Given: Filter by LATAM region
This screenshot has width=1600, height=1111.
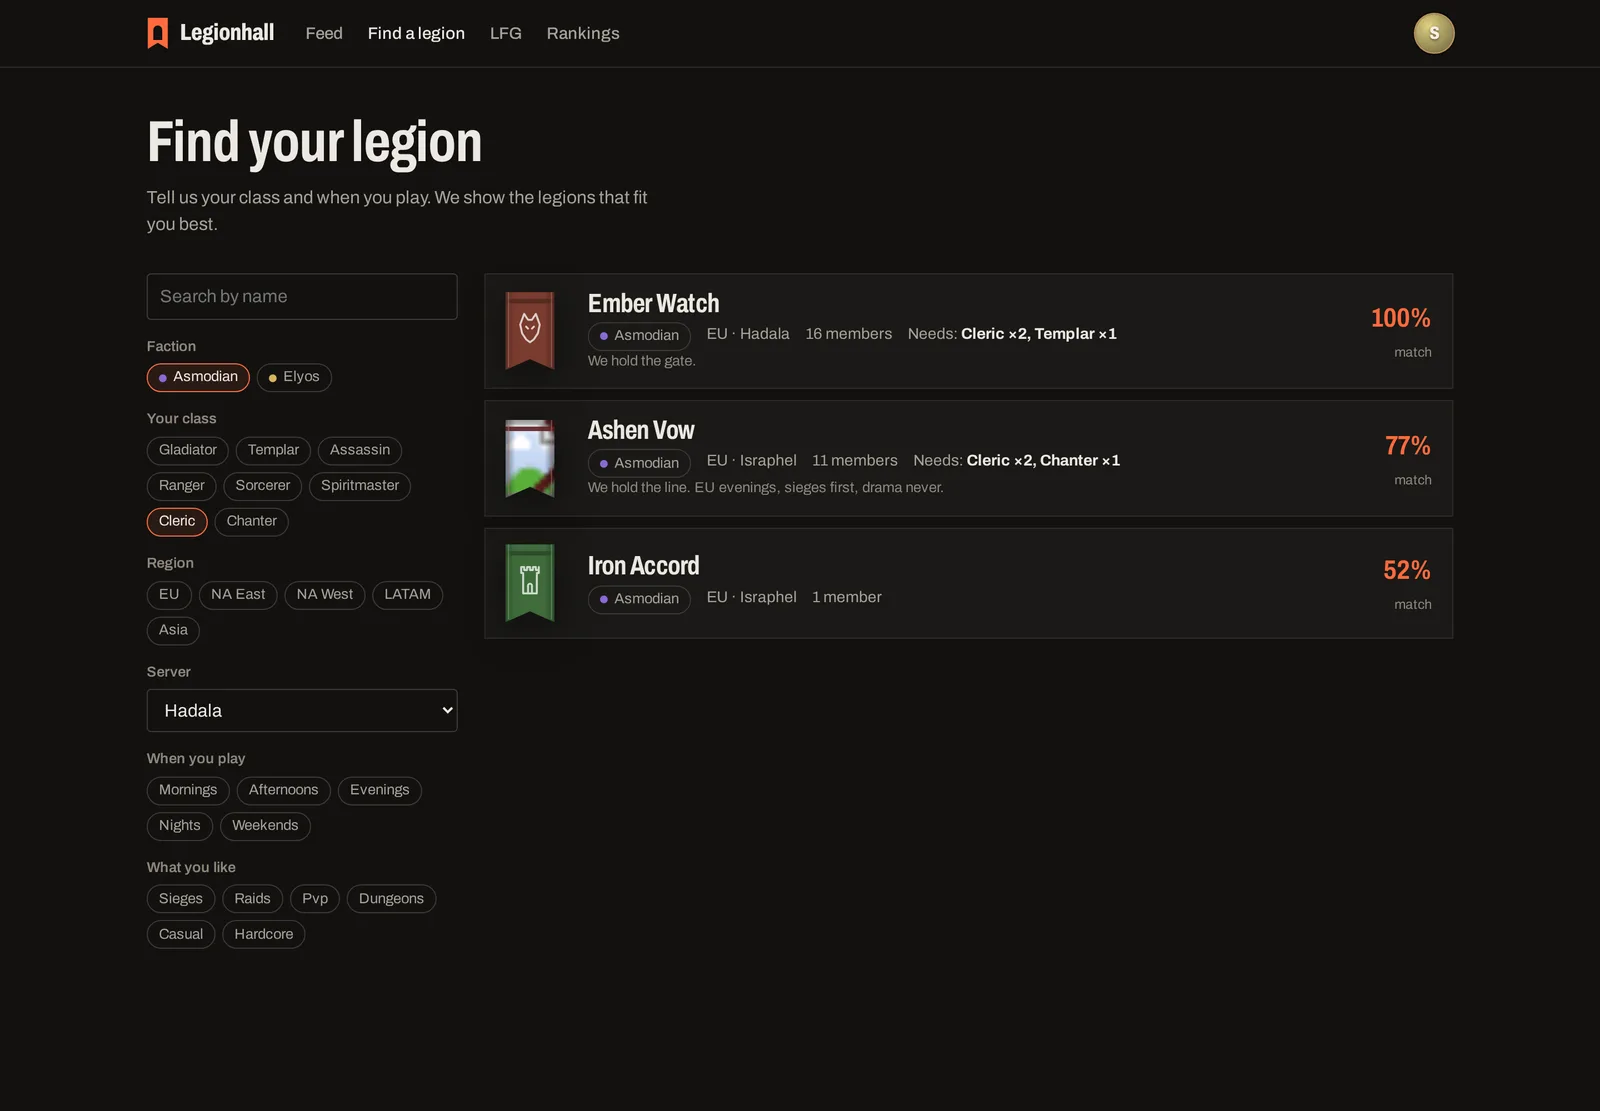Looking at the screenshot, I should coord(408,595).
